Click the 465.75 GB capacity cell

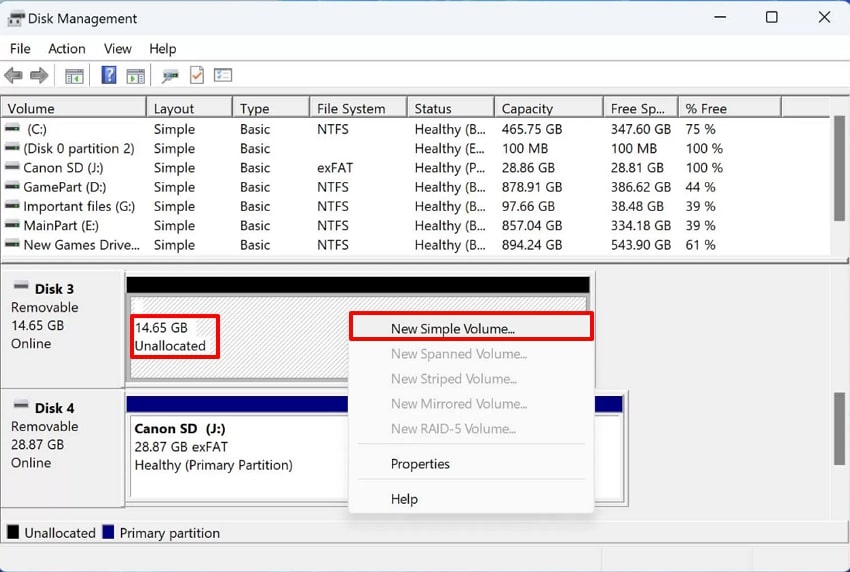[x=532, y=129]
